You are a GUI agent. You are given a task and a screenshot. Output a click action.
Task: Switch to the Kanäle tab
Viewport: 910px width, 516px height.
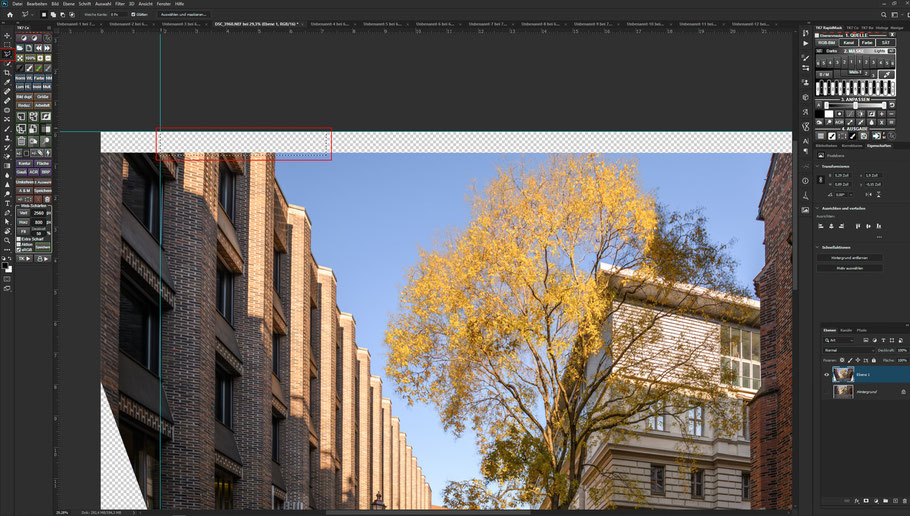pos(846,330)
